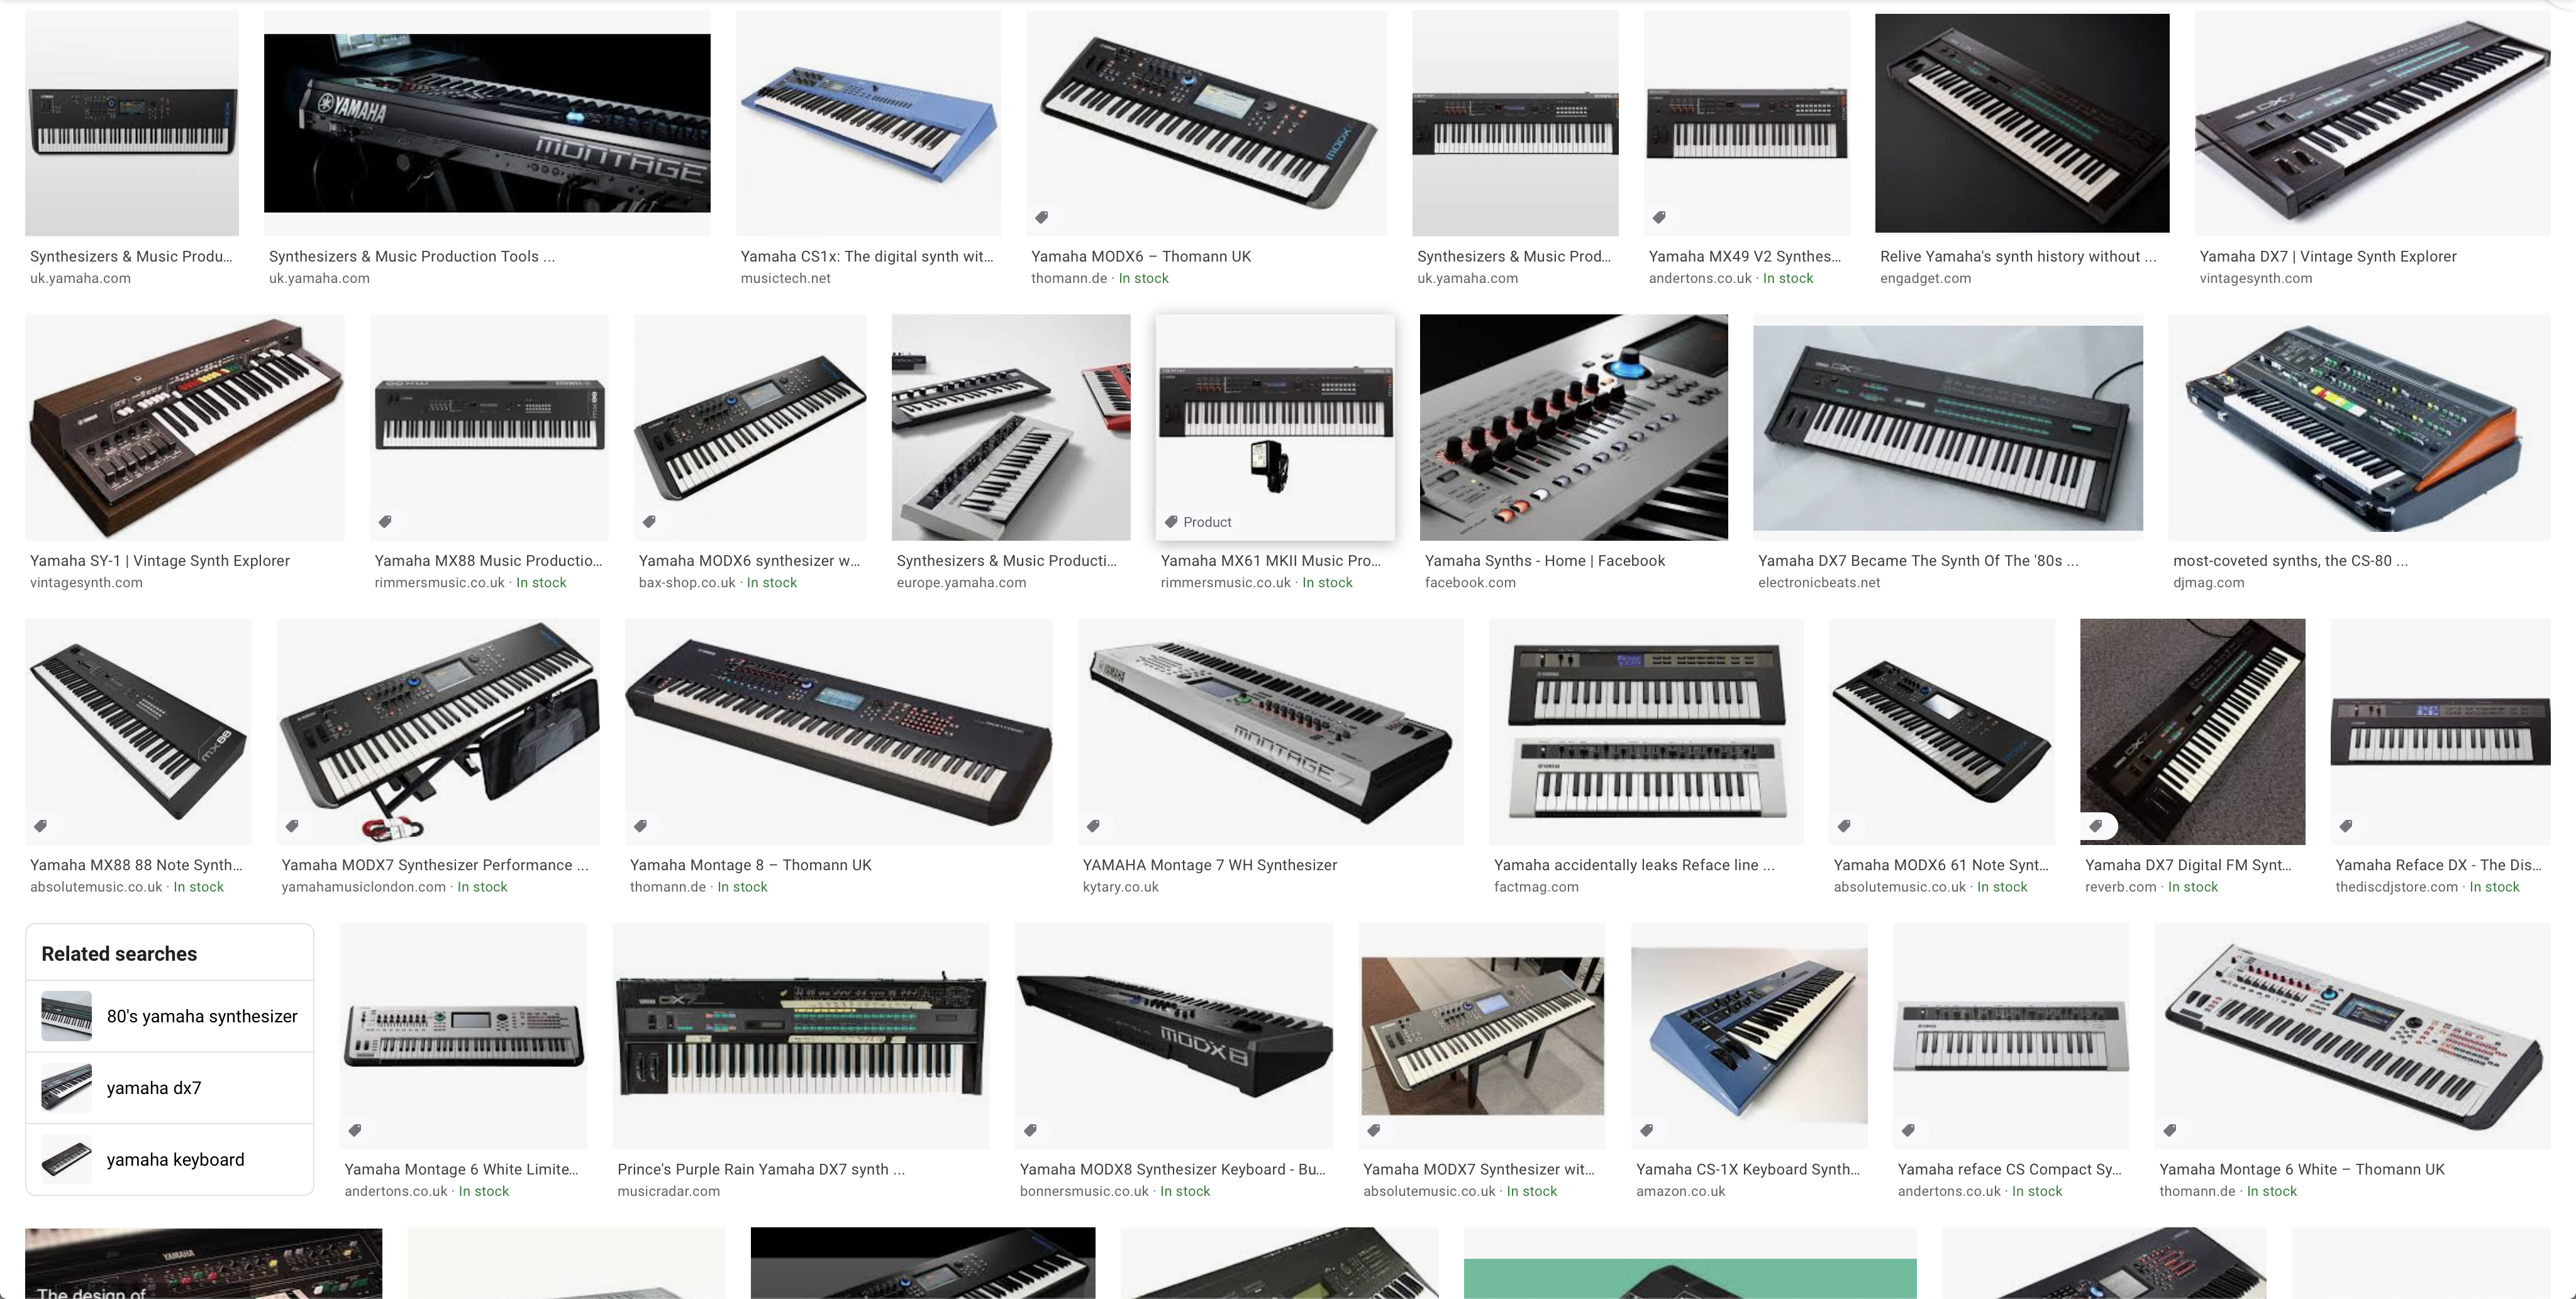The image size is (2576, 1299).
Task: Click Prince's Purple Rain Yamaha DX7 synth title
Action: [761, 1169]
